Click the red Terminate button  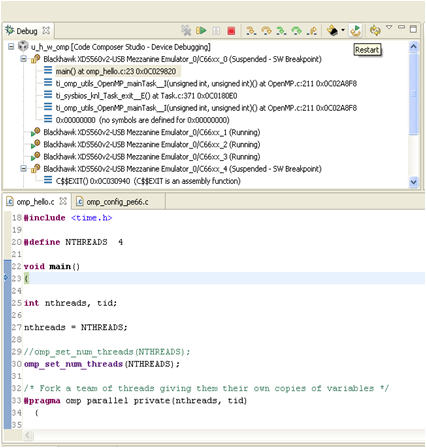pyautogui.click(x=231, y=31)
